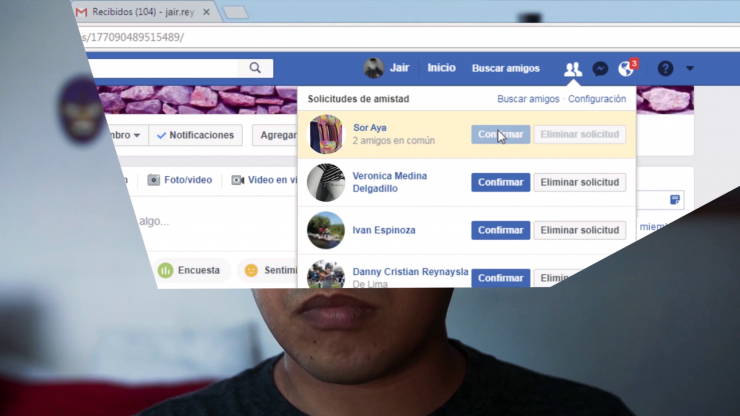Click the Agregar button

pos(275,136)
